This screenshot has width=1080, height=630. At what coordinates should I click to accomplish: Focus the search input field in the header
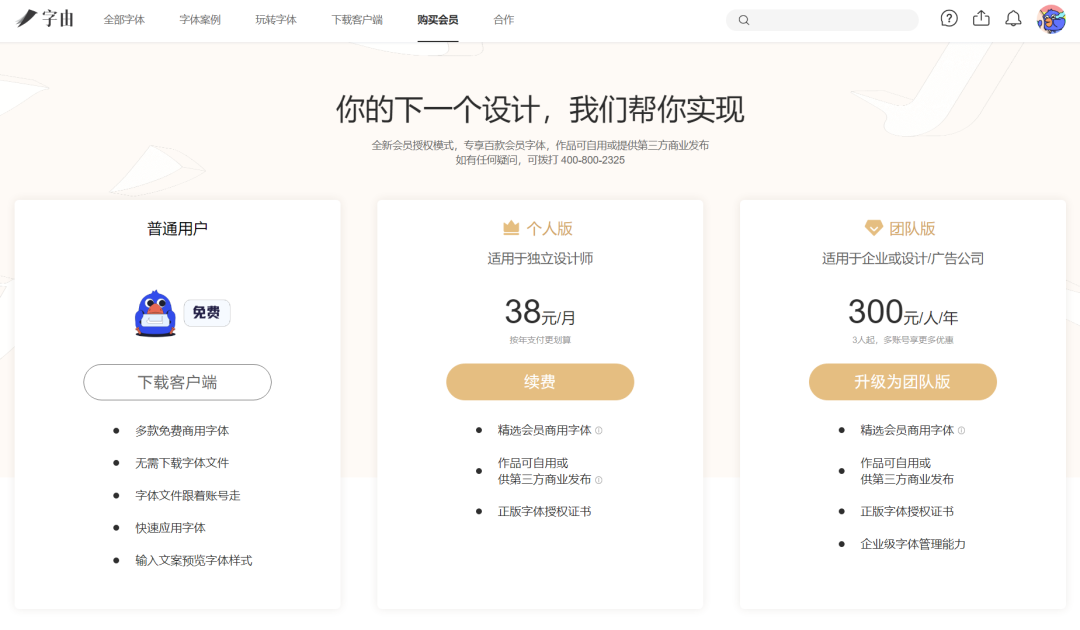tap(830, 20)
